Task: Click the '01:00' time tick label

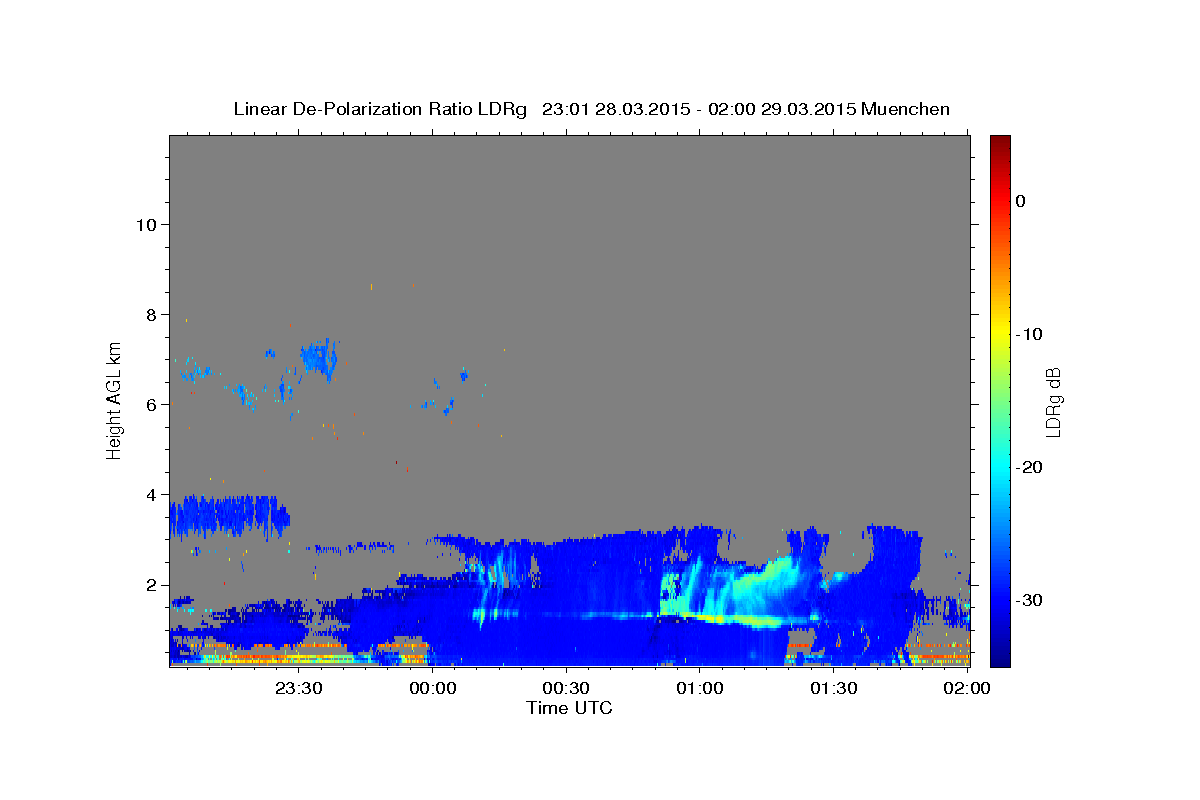Action: click(x=699, y=688)
